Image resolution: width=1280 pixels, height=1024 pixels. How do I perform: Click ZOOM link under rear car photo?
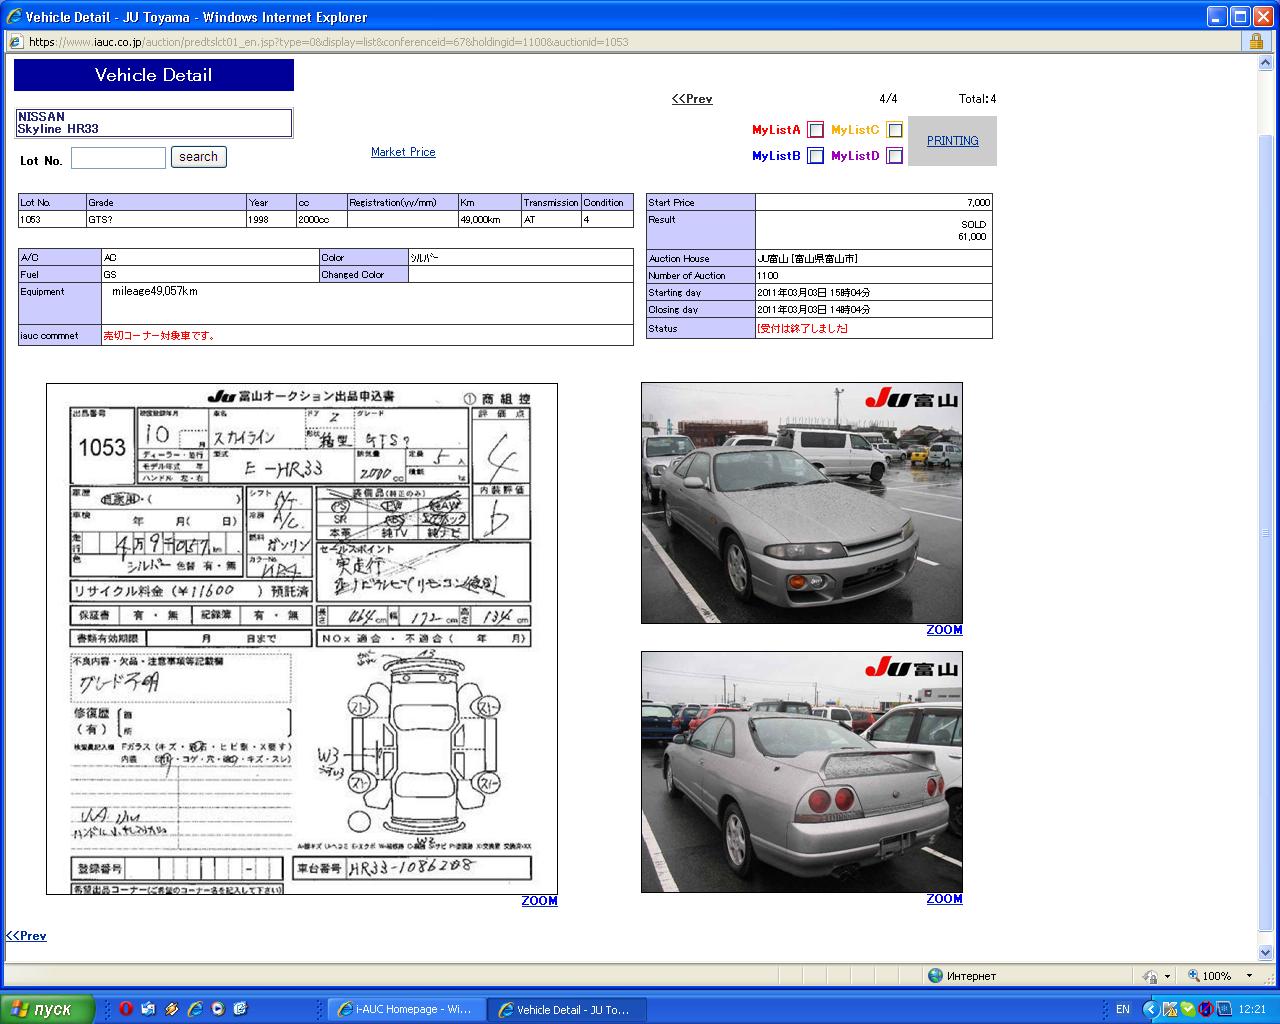click(x=945, y=899)
